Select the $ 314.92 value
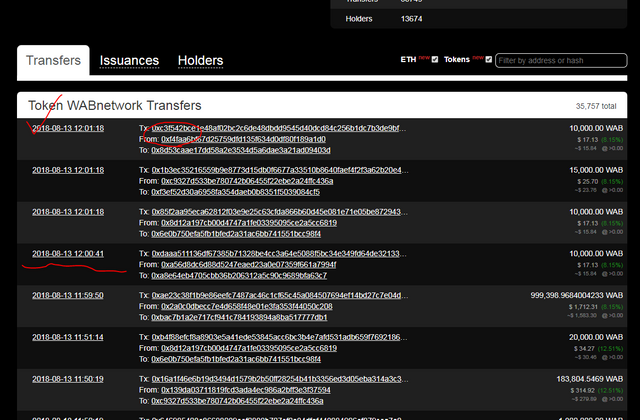 coord(584,390)
